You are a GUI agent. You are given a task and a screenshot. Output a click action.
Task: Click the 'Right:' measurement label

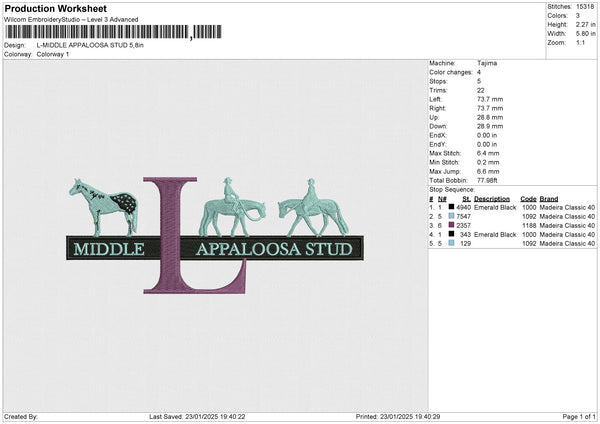click(x=437, y=108)
